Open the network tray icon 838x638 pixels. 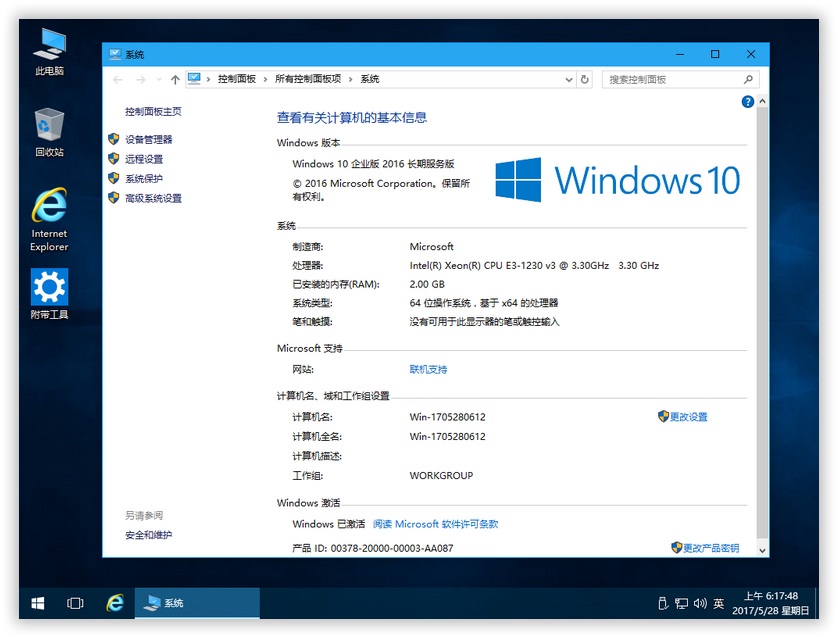coord(681,603)
